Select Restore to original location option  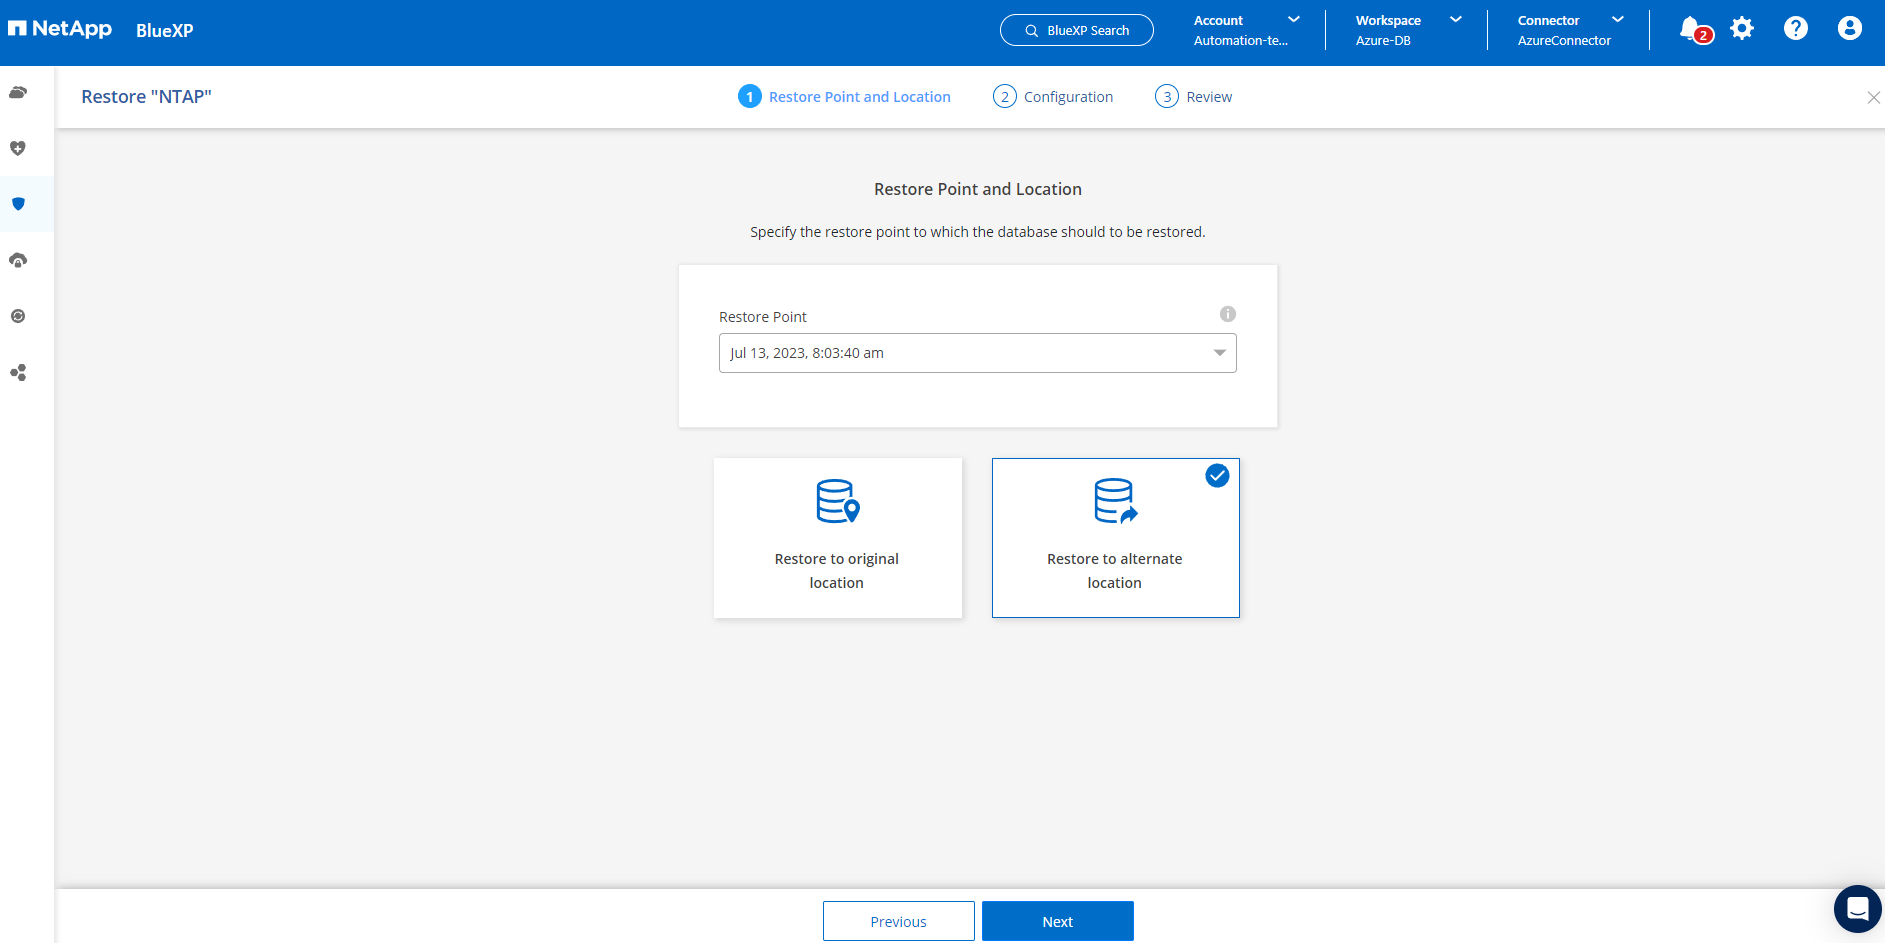coord(837,538)
